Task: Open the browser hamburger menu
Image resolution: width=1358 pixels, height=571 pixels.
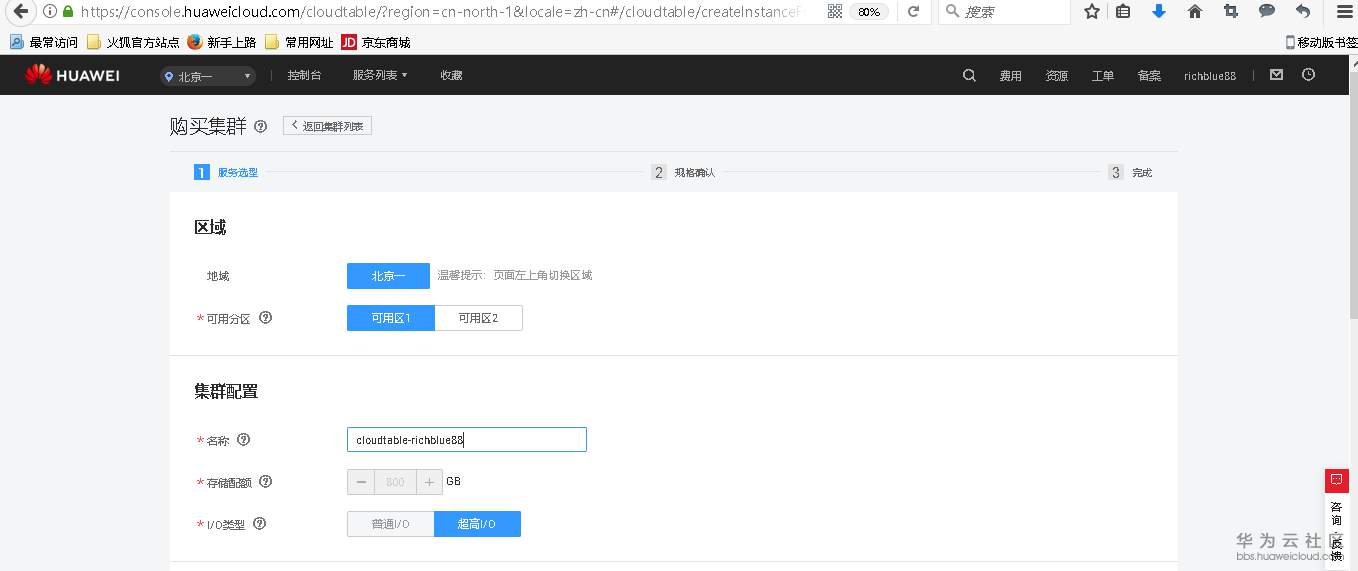Action: (1344, 12)
